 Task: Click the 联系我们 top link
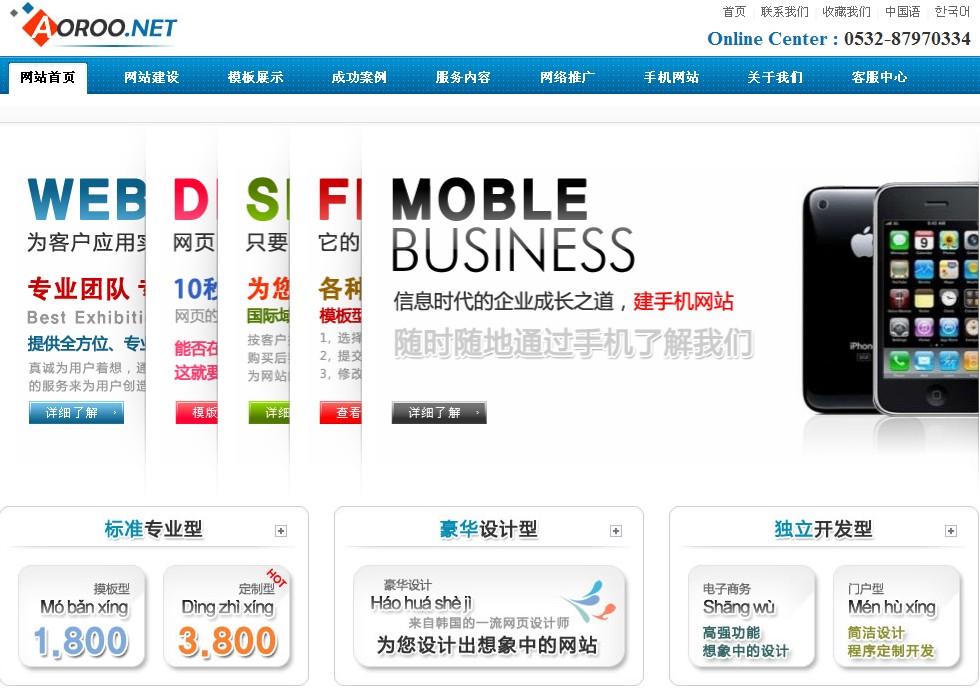click(784, 11)
